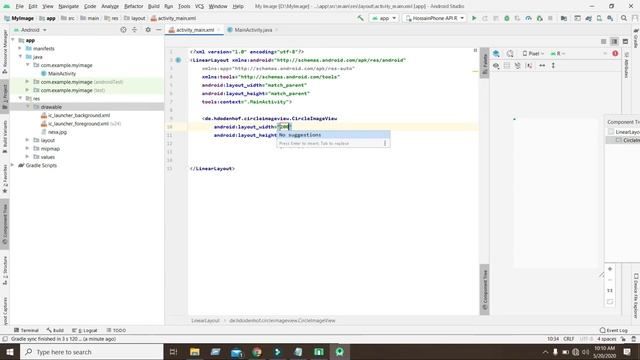This screenshot has width=640, height=360.
Task: Expand the mipmap folder
Action: pyautogui.click(x=27, y=149)
